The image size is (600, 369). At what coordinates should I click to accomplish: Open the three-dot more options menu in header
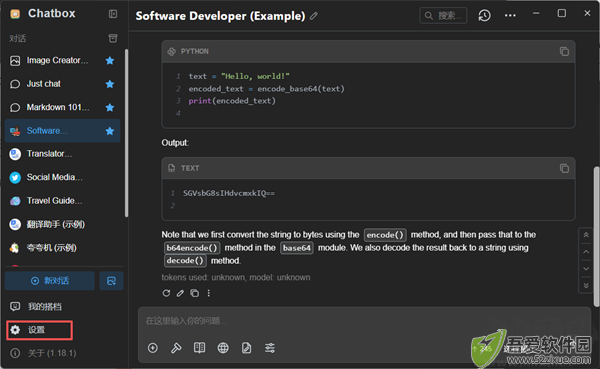pyautogui.click(x=510, y=16)
